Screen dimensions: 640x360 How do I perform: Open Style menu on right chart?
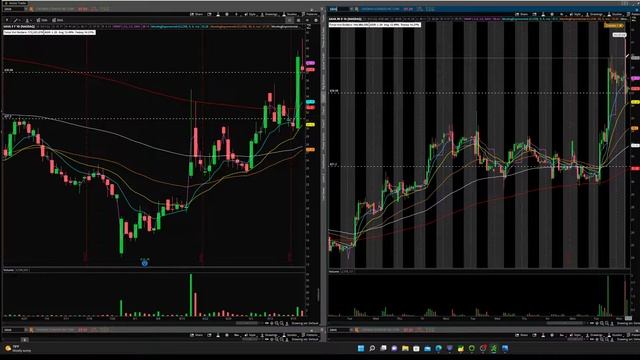(x=576, y=14)
